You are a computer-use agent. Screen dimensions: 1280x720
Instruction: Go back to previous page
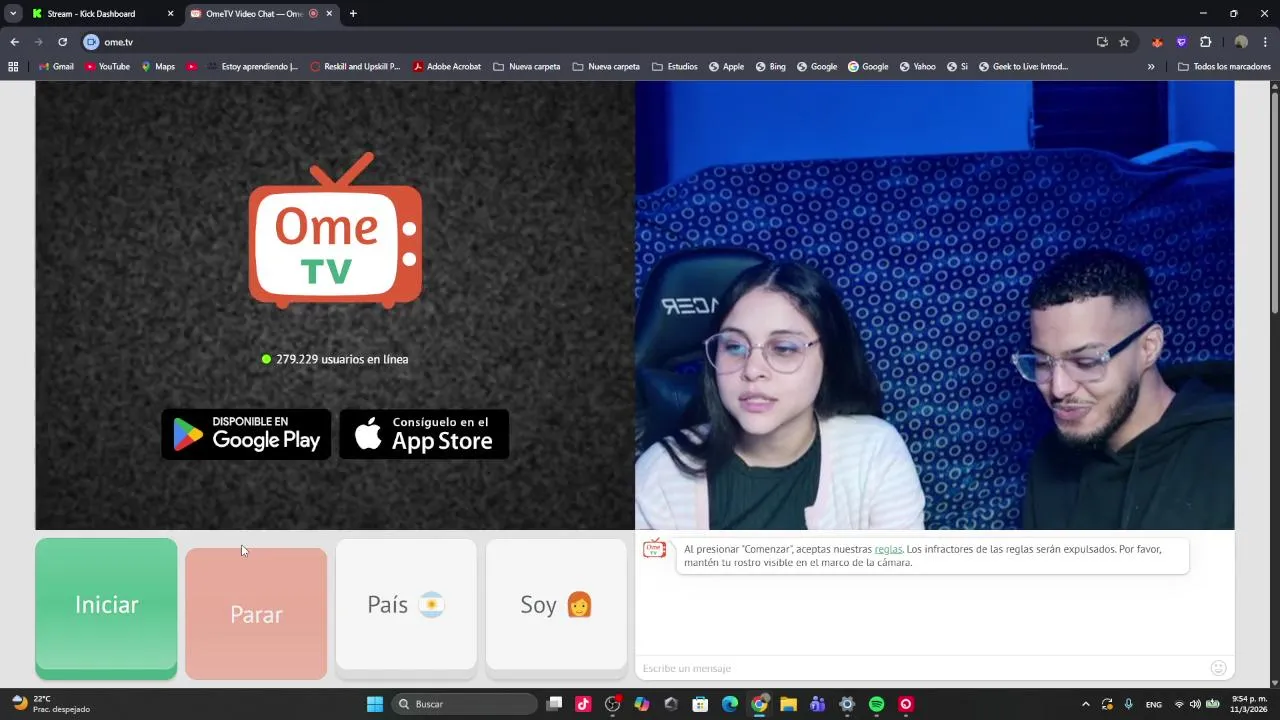[x=14, y=42]
